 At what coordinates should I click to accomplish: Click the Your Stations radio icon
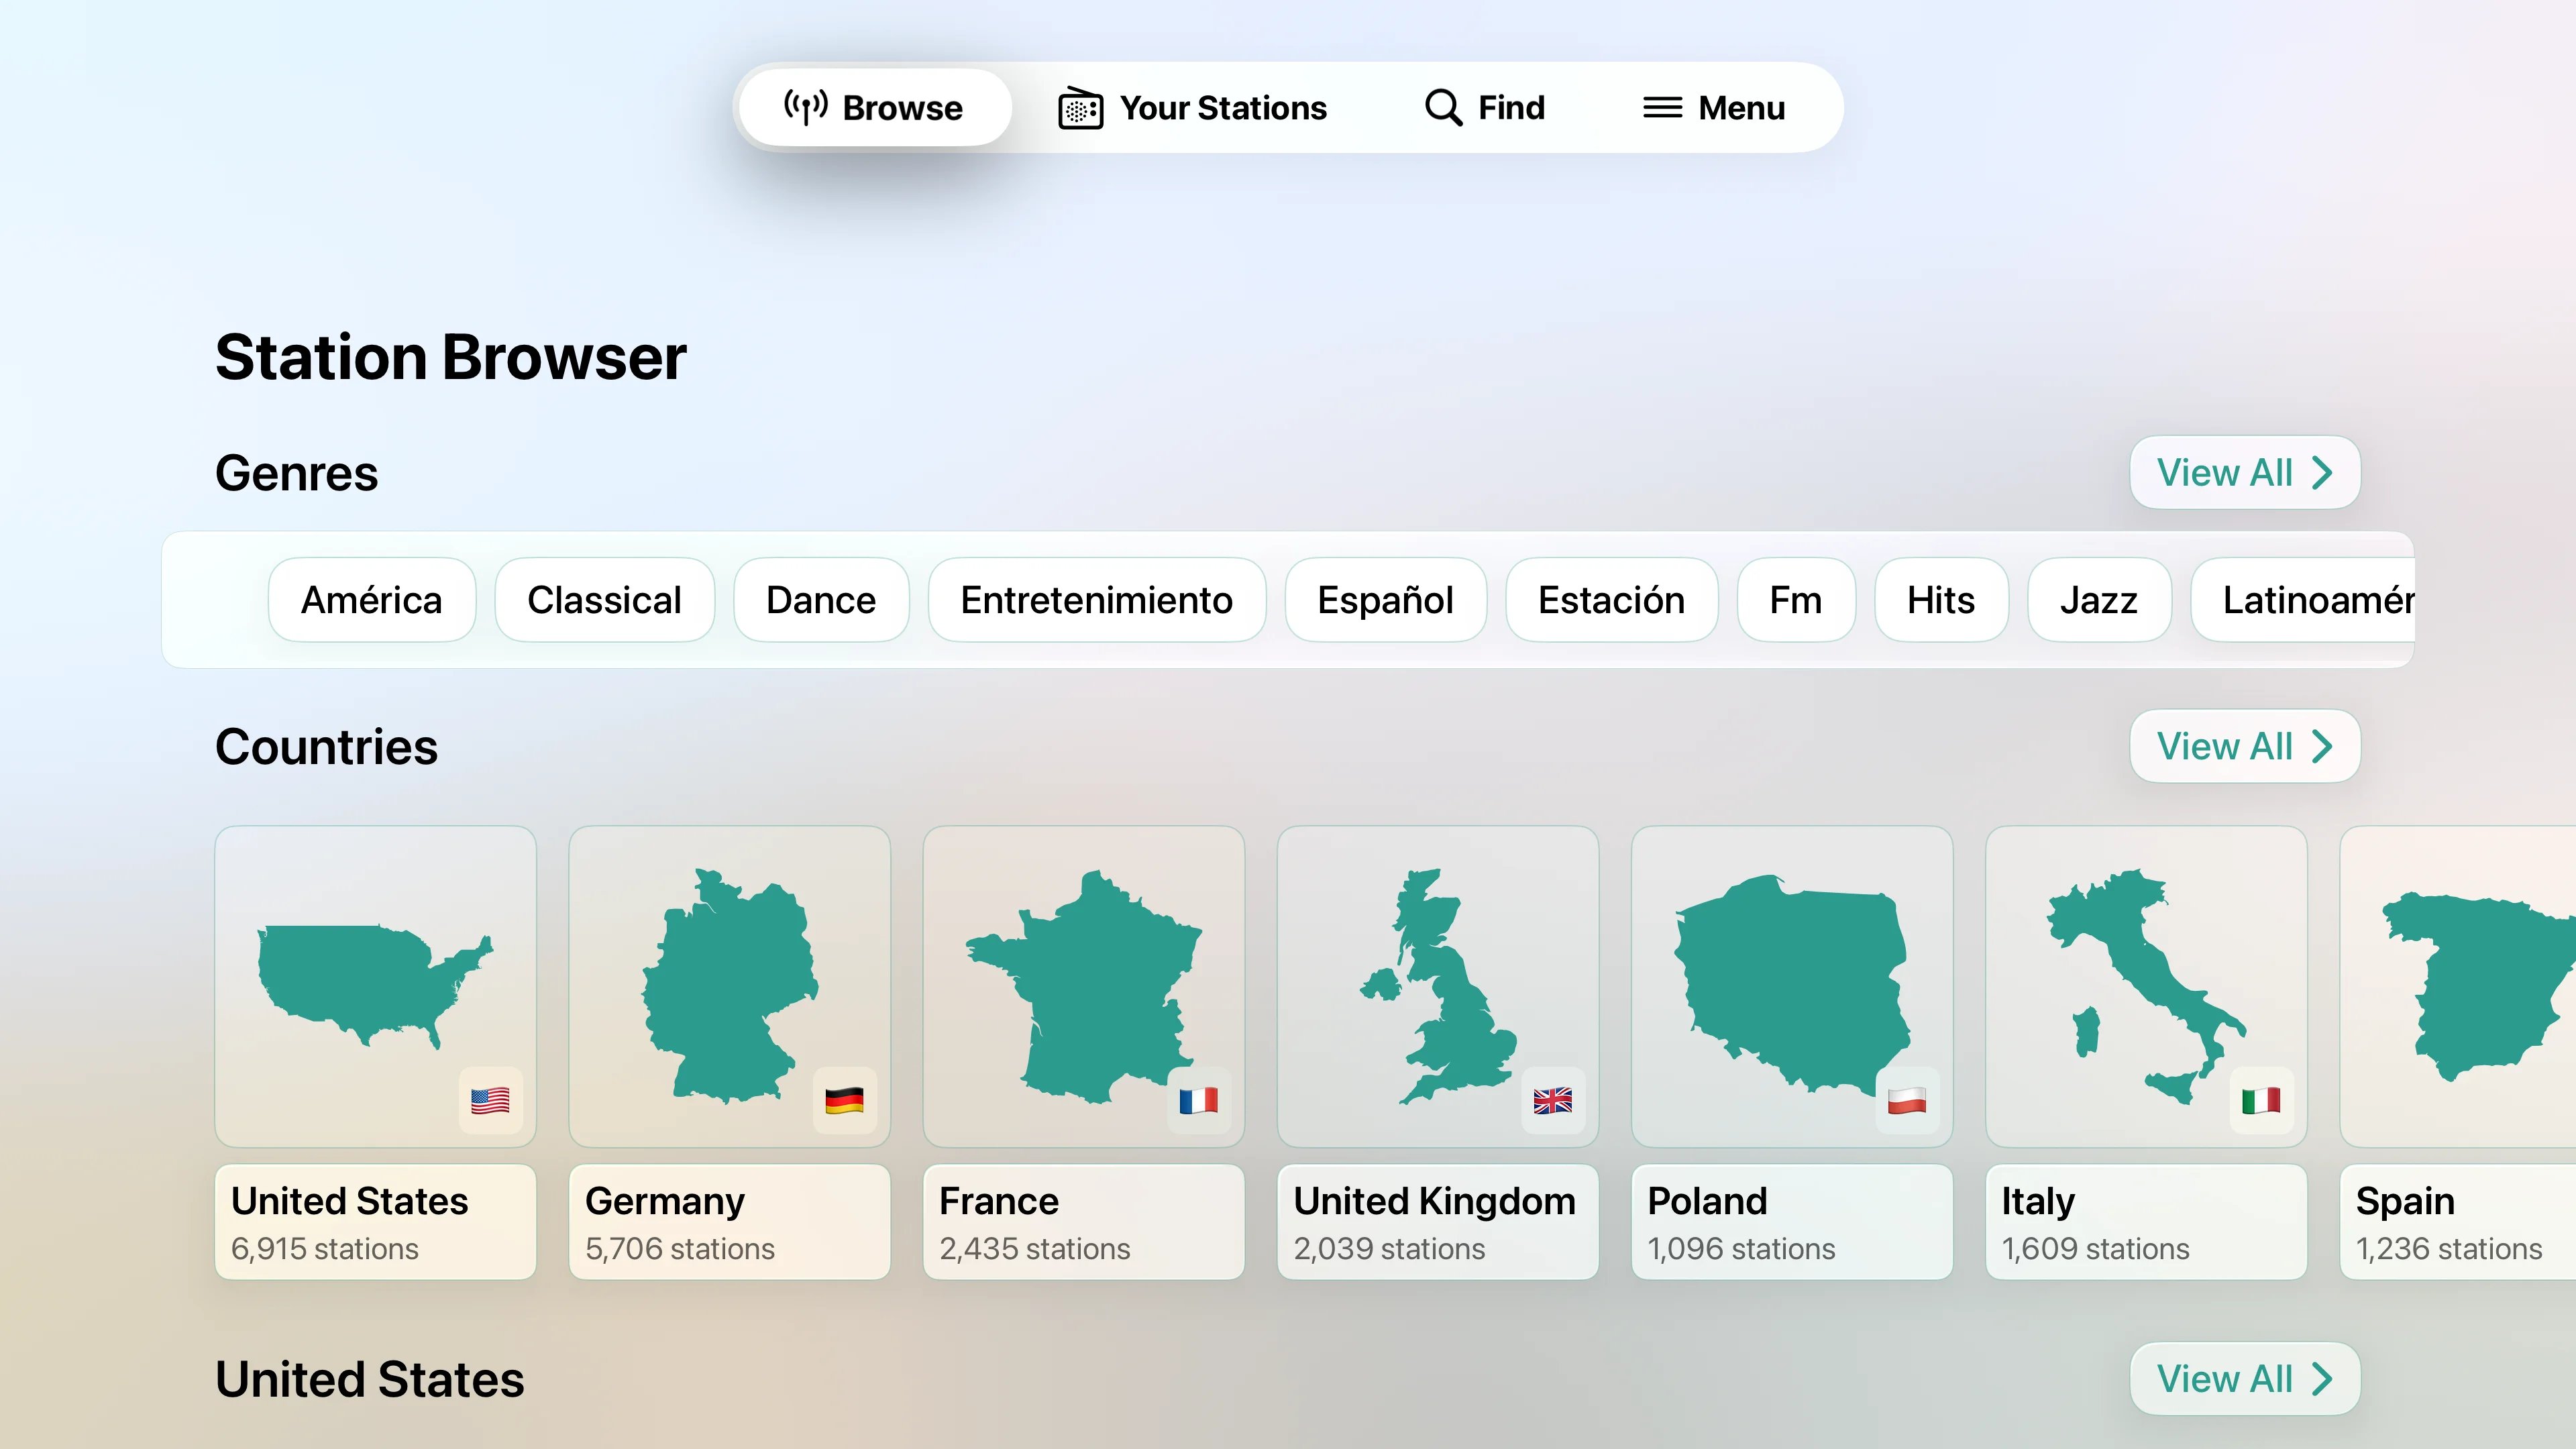tap(1080, 108)
